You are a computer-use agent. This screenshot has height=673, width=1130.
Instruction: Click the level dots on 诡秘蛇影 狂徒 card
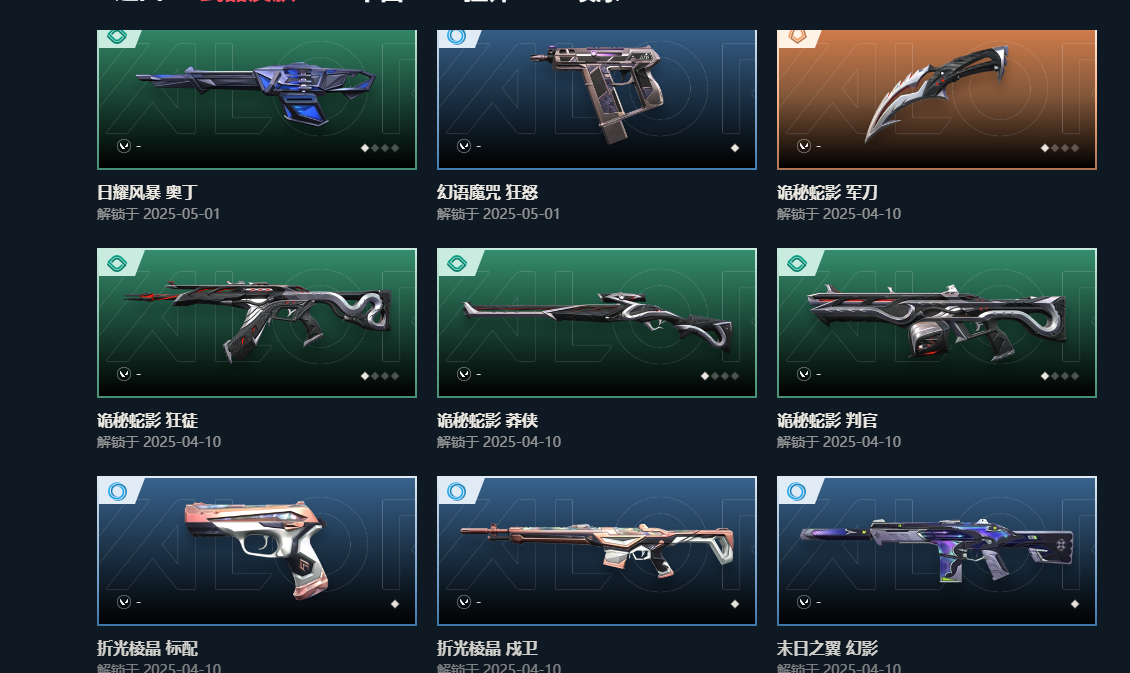click(x=380, y=375)
